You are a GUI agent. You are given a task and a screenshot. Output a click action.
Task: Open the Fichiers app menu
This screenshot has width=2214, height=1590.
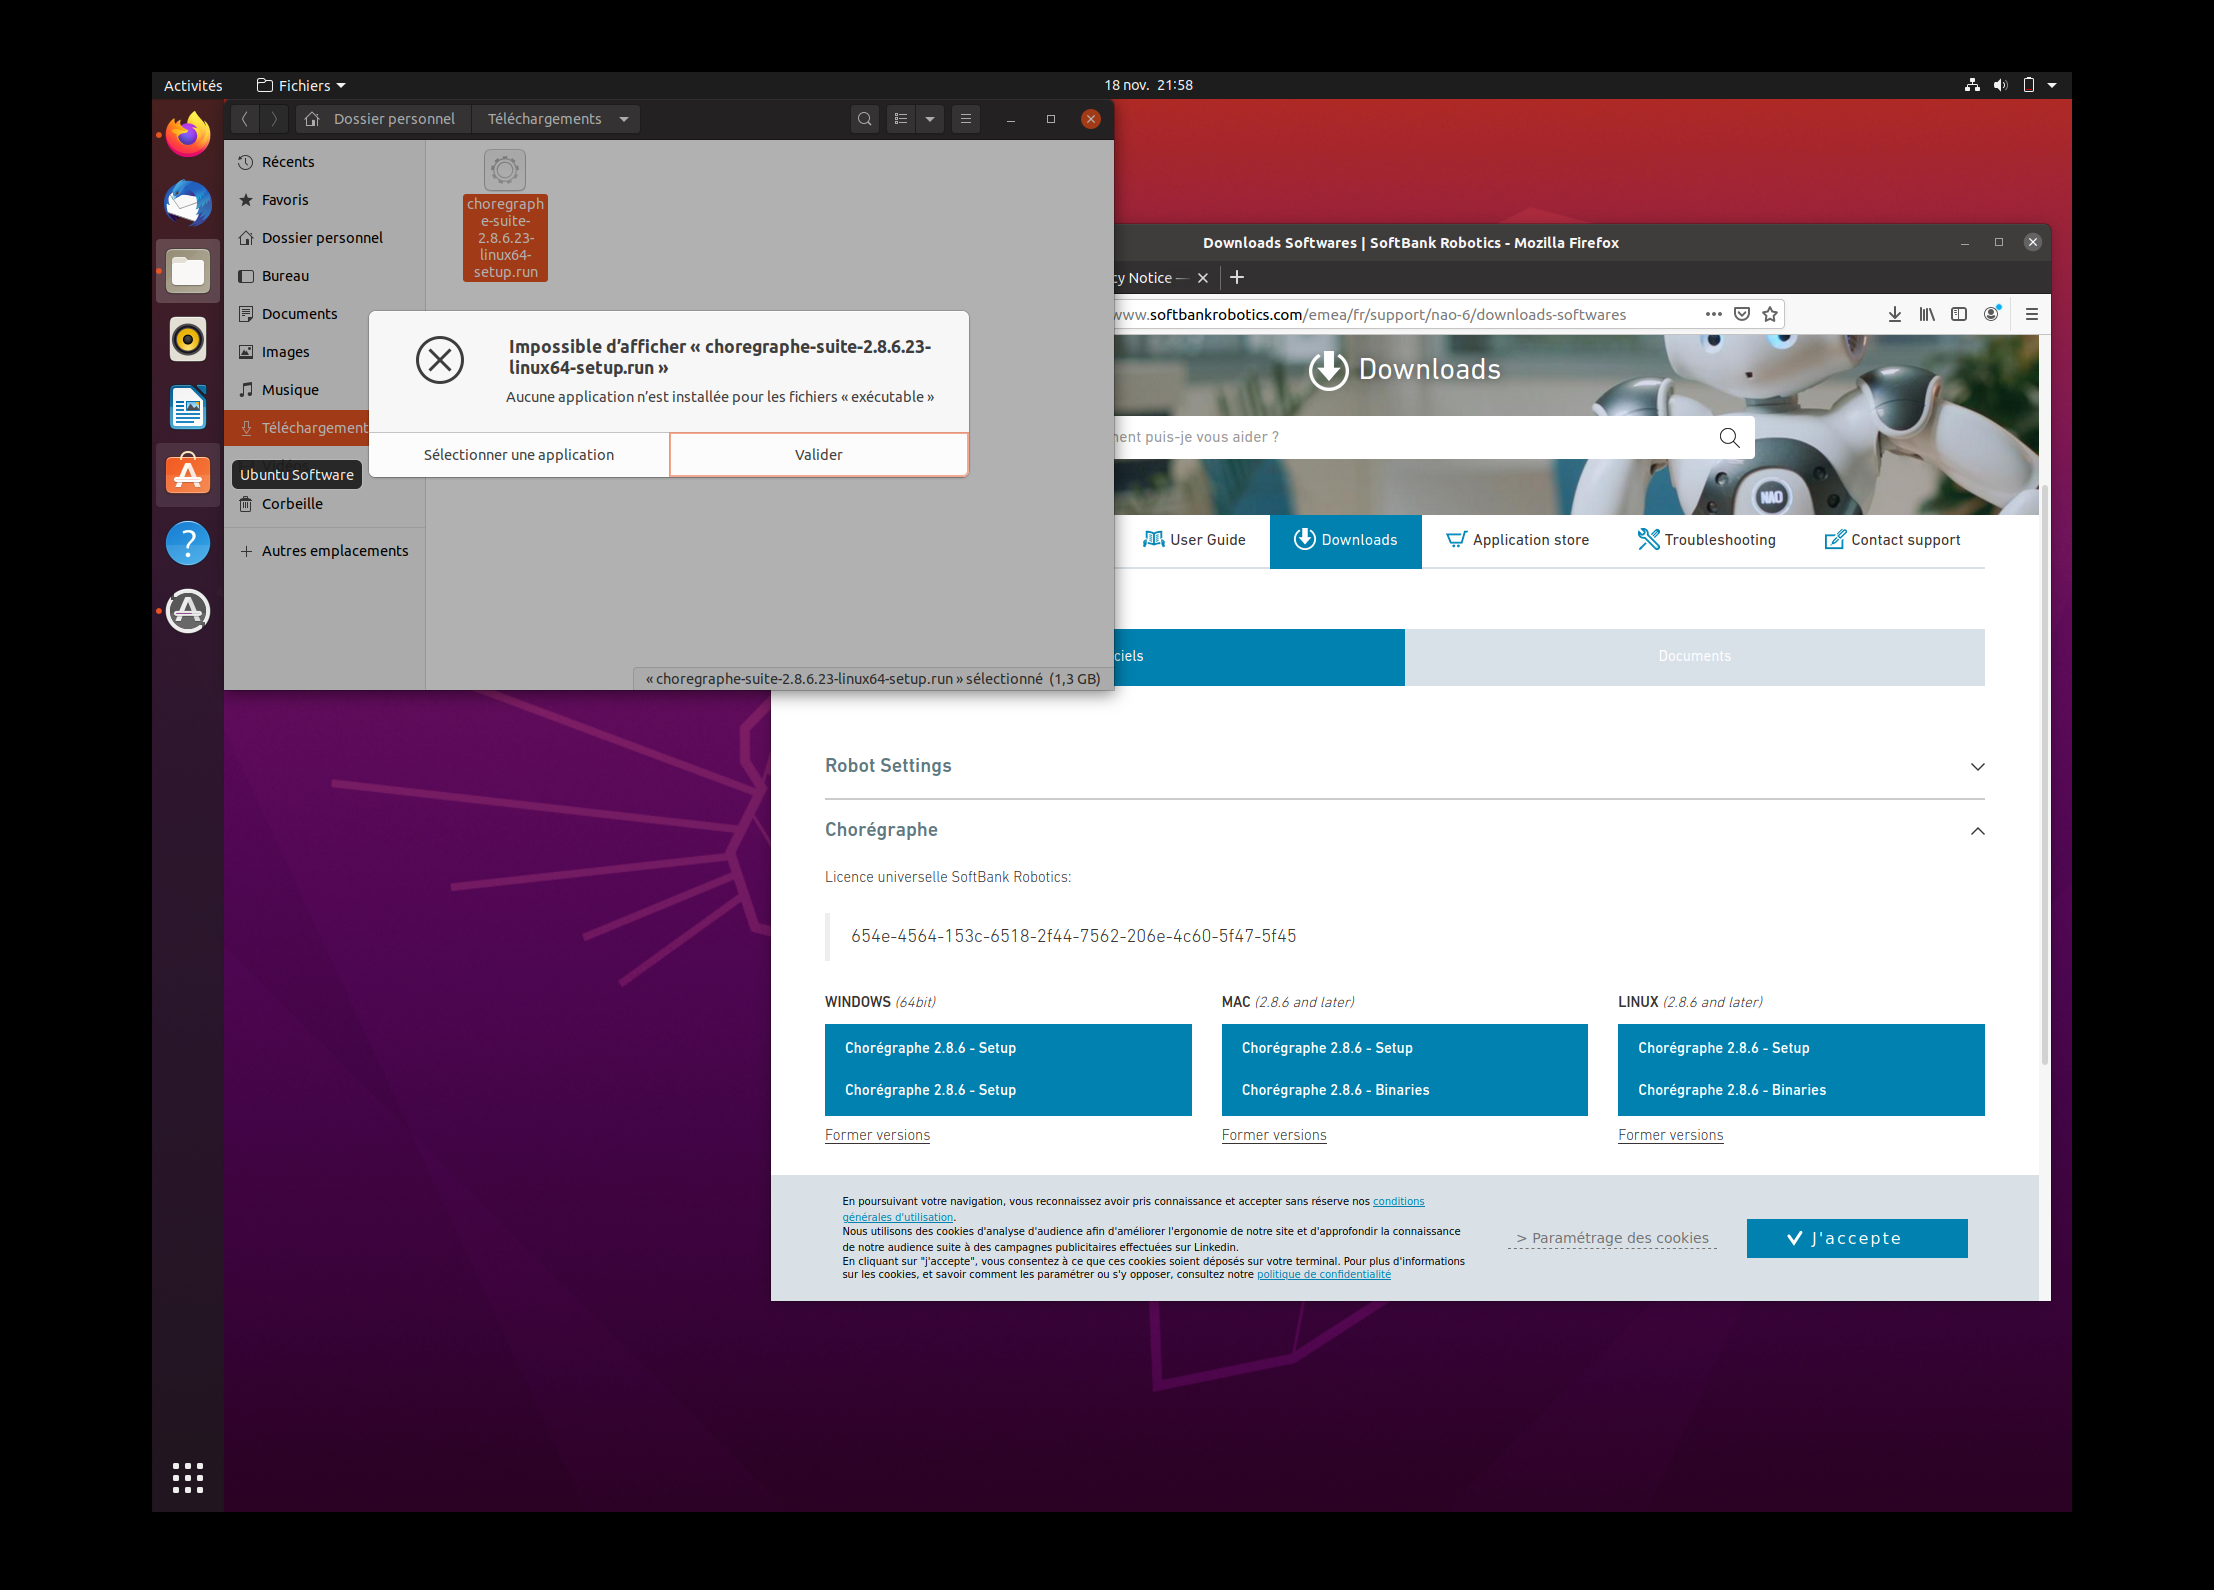click(302, 85)
